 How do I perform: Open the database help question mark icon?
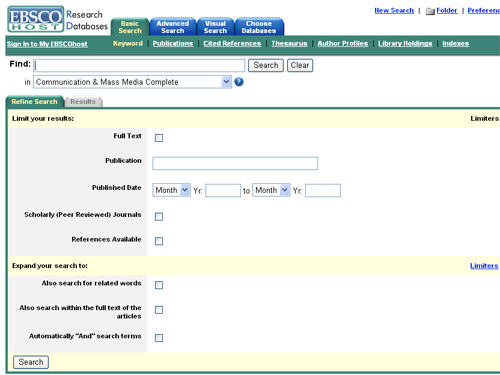[239, 82]
